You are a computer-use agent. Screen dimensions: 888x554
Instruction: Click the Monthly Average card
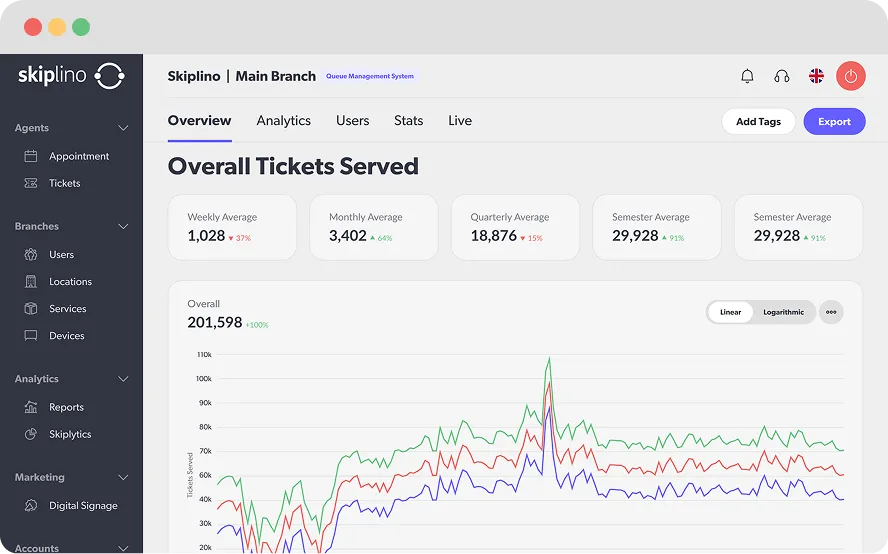tap(374, 227)
